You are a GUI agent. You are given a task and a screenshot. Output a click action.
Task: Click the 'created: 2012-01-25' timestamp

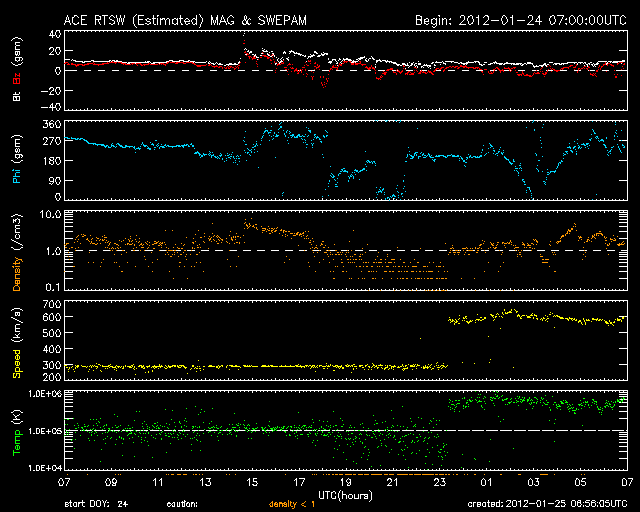pos(547,504)
